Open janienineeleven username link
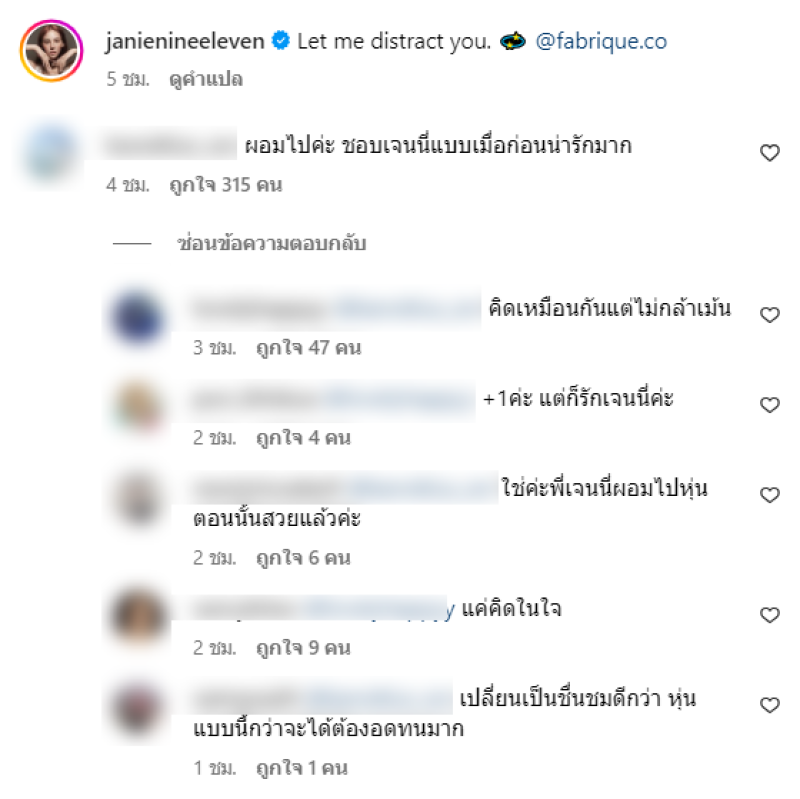Image resolution: width=800 pixels, height=799 pixels. pyautogui.click(x=185, y=41)
